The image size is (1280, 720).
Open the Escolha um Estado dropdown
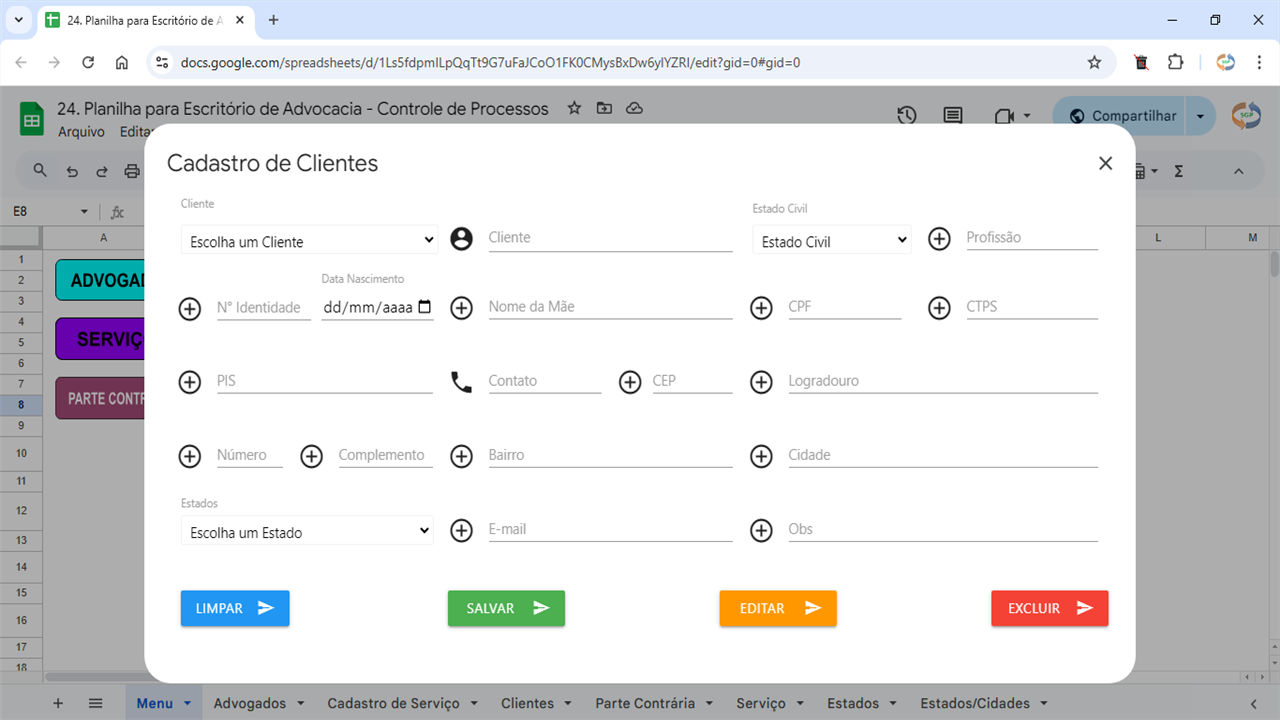(x=307, y=532)
